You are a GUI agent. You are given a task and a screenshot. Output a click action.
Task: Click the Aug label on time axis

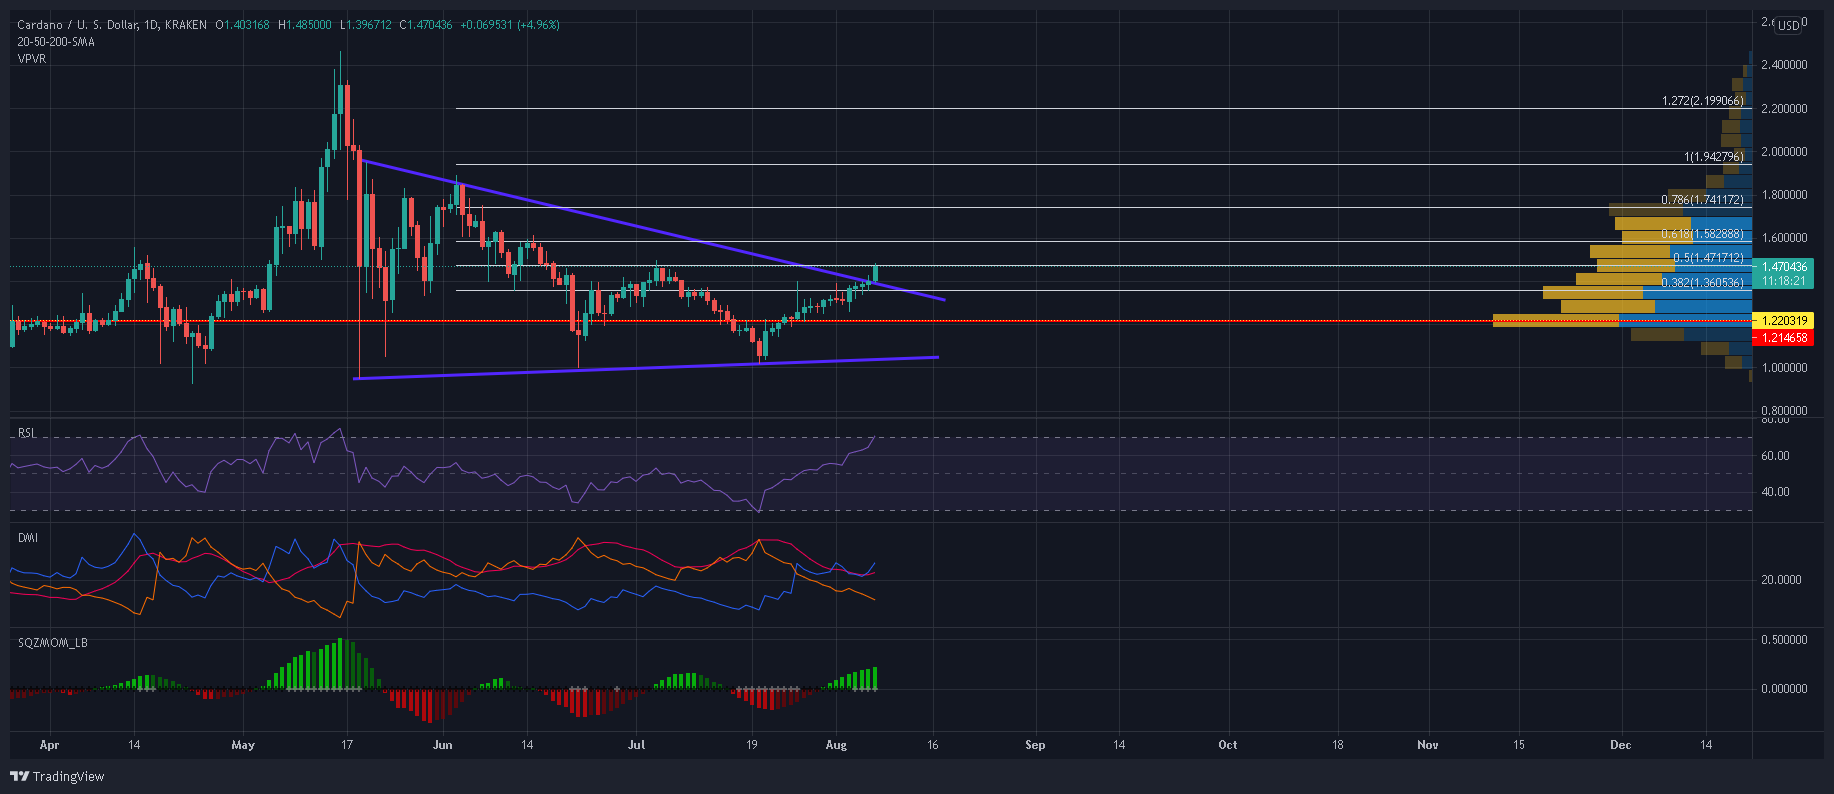coord(836,745)
